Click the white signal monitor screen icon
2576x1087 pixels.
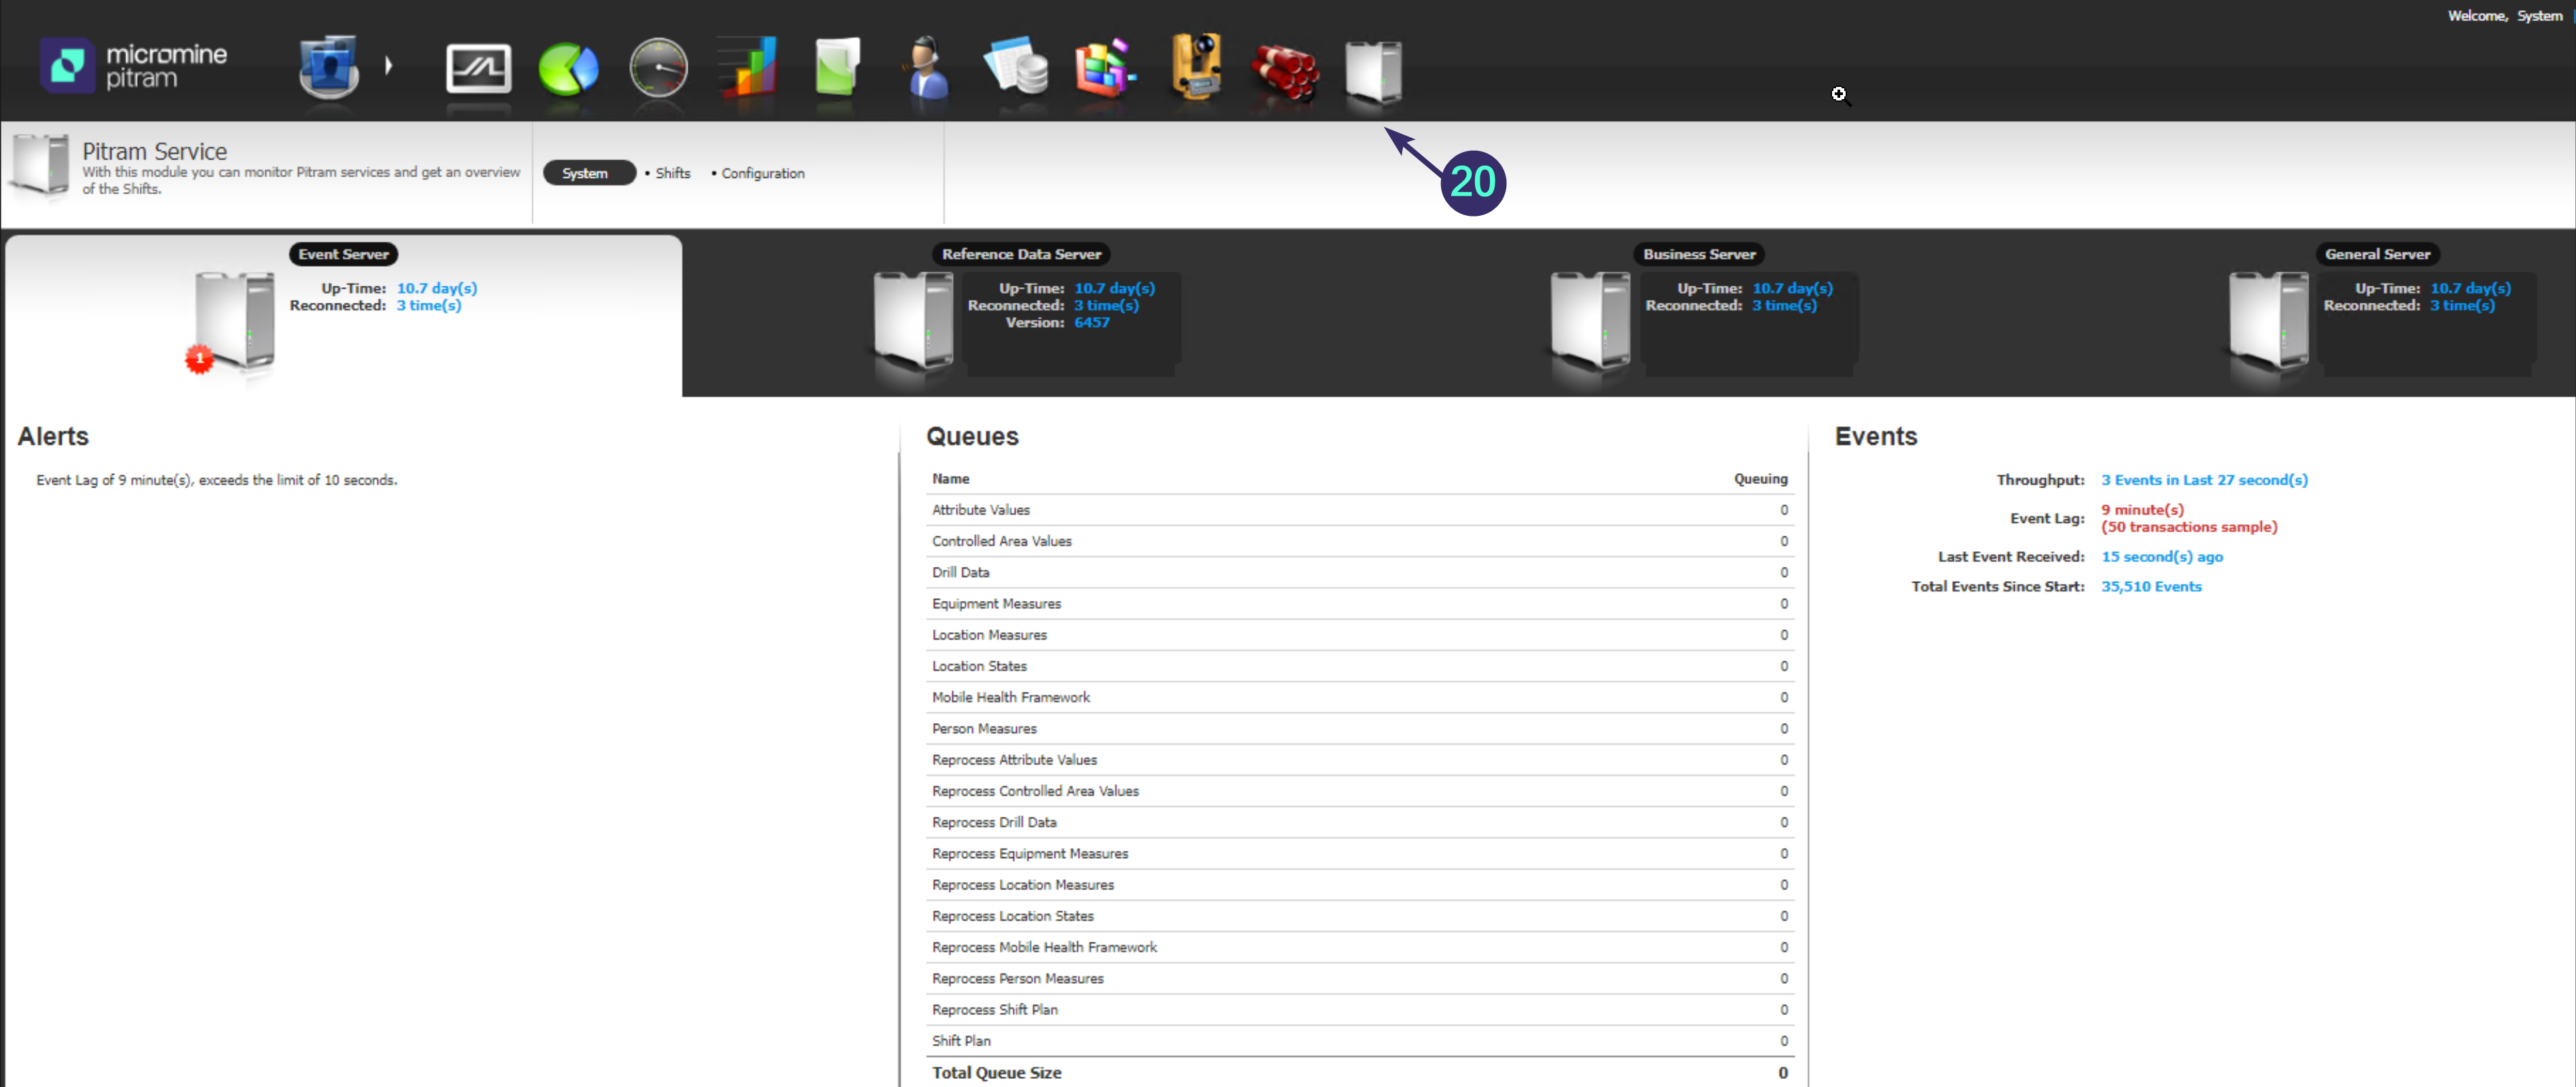(x=478, y=68)
